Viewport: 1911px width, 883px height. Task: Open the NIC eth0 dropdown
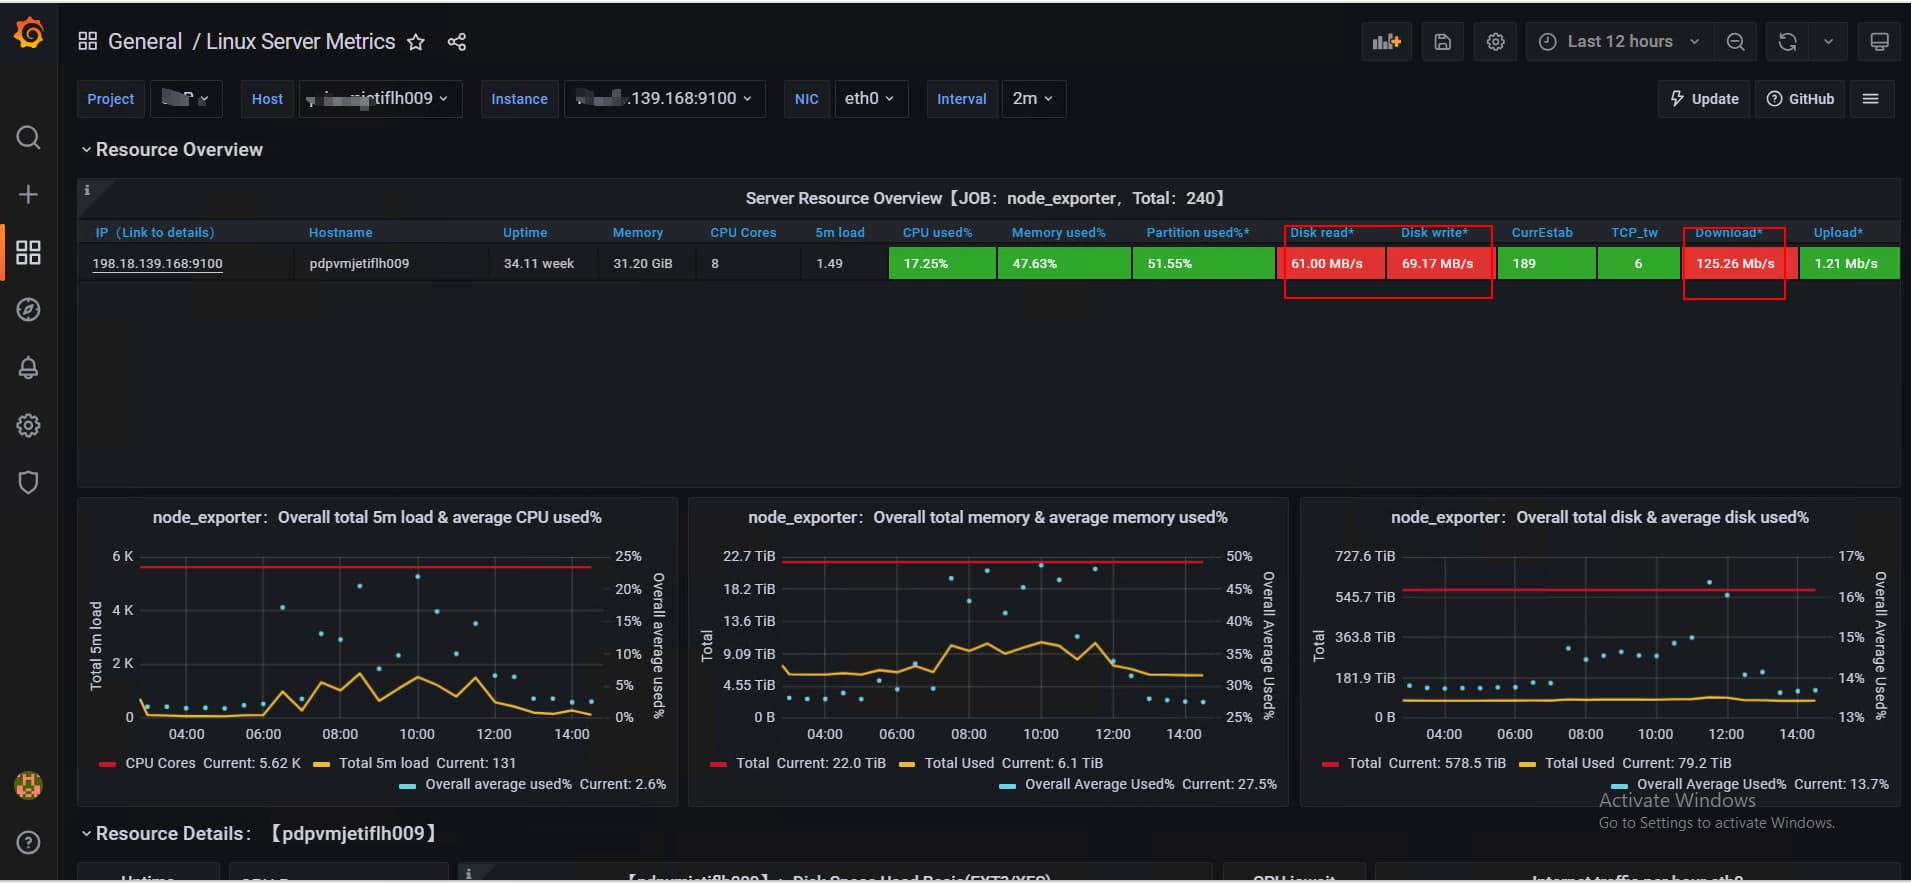click(869, 99)
